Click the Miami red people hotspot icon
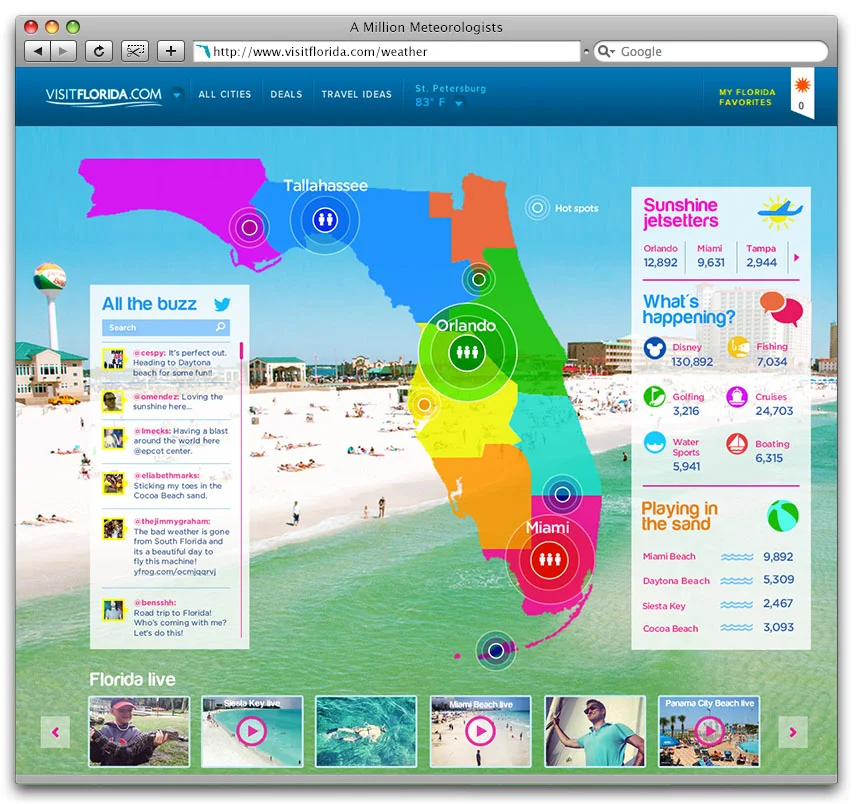The height and width of the screenshot is (804, 858). pyautogui.click(x=549, y=559)
